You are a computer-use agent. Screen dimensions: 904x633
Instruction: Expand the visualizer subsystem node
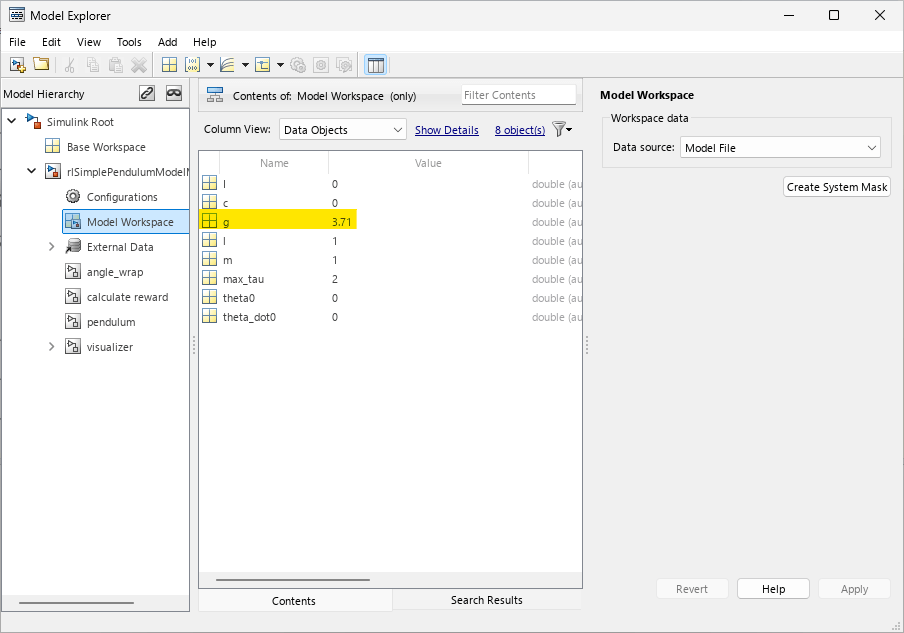pos(52,347)
